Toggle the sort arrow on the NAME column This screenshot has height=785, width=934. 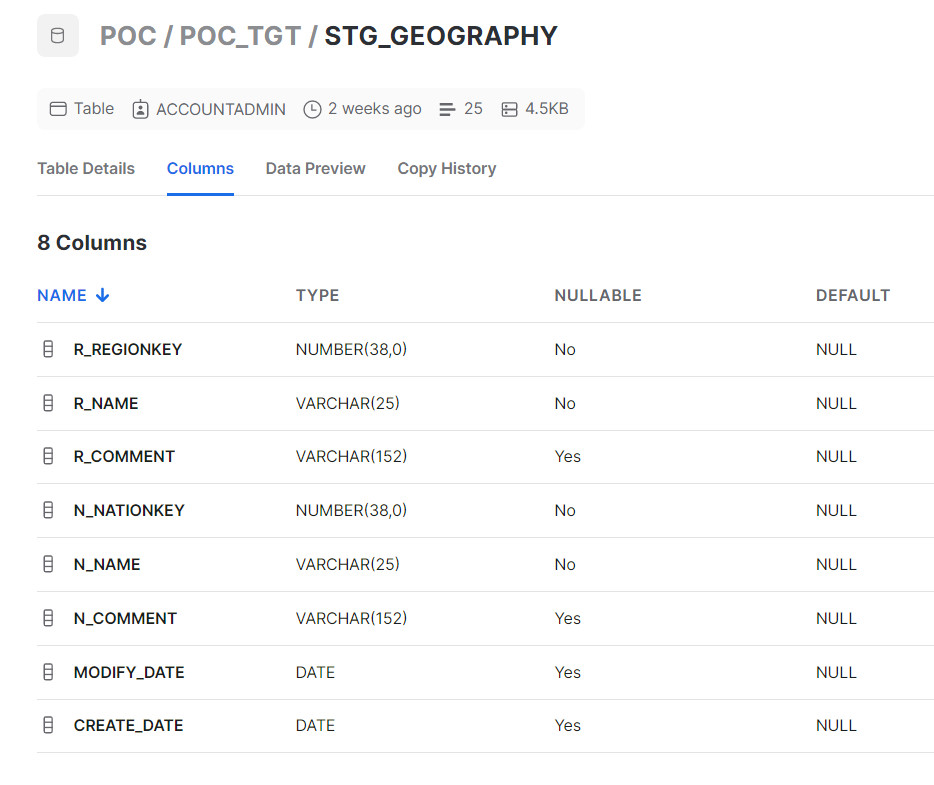pos(102,295)
